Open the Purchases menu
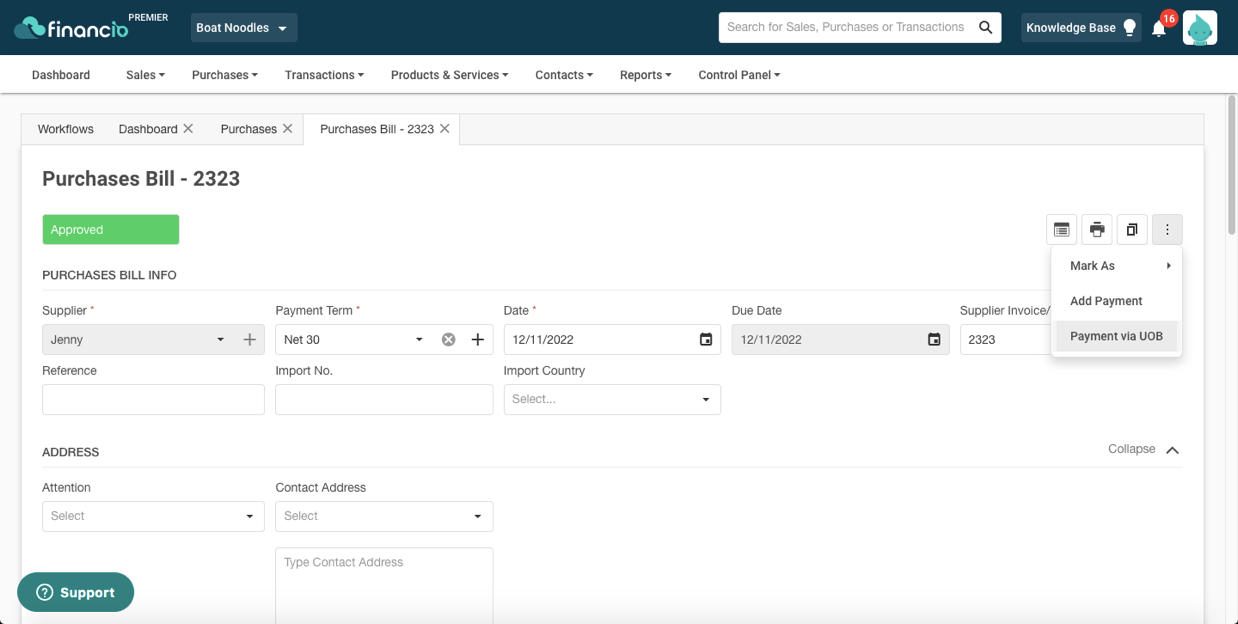This screenshot has height=624, width=1238. [225, 75]
